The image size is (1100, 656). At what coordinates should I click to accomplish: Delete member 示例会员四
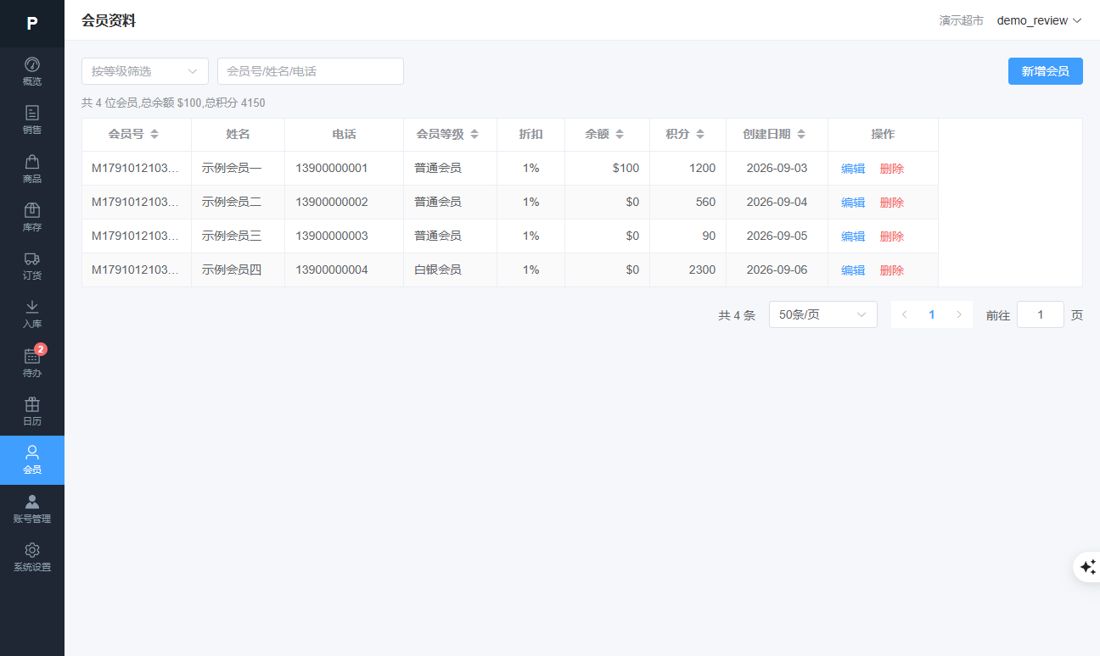[892, 270]
